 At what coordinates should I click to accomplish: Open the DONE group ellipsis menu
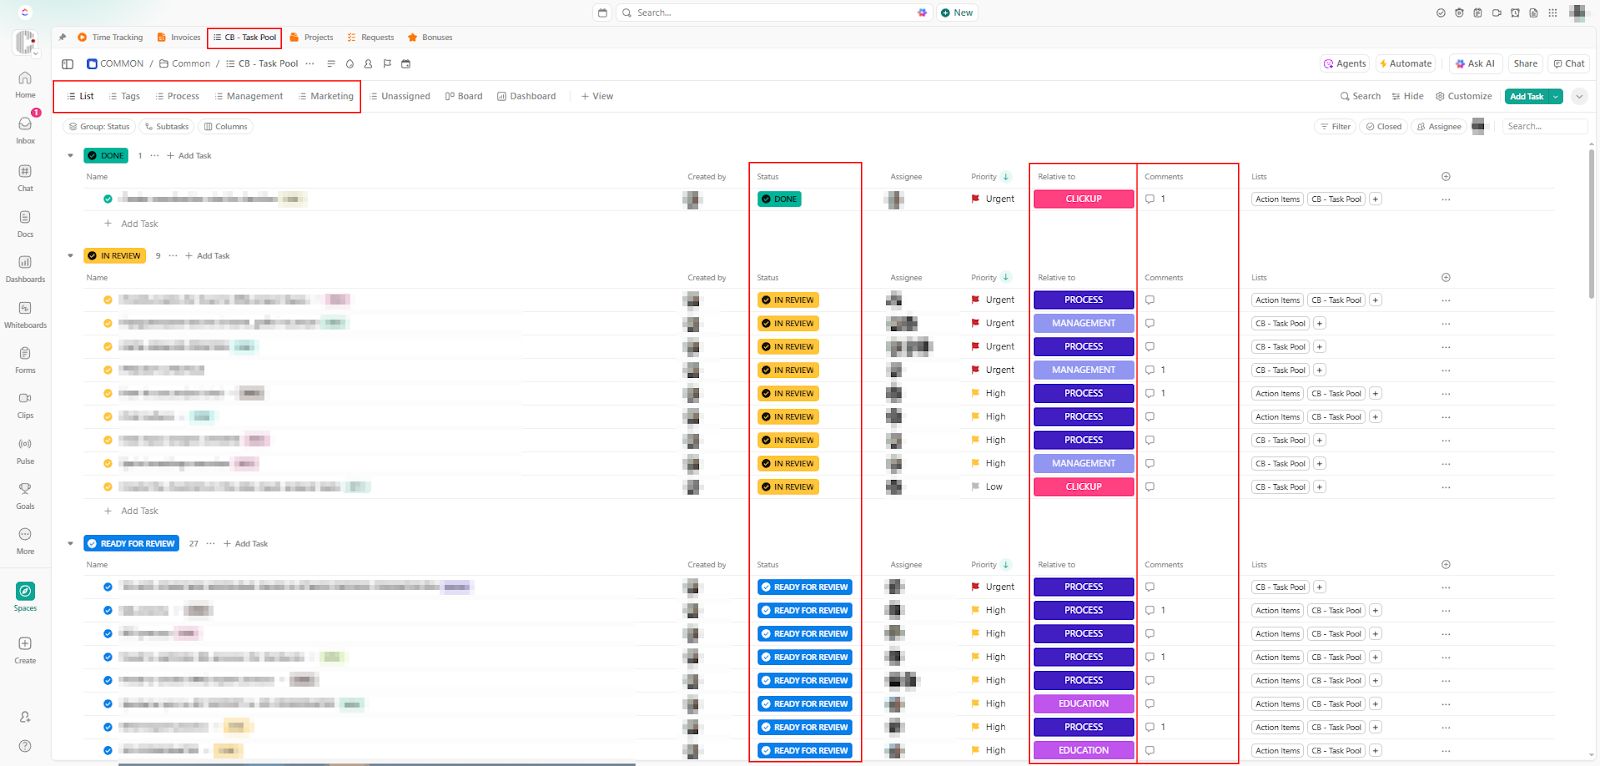(x=154, y=156)
